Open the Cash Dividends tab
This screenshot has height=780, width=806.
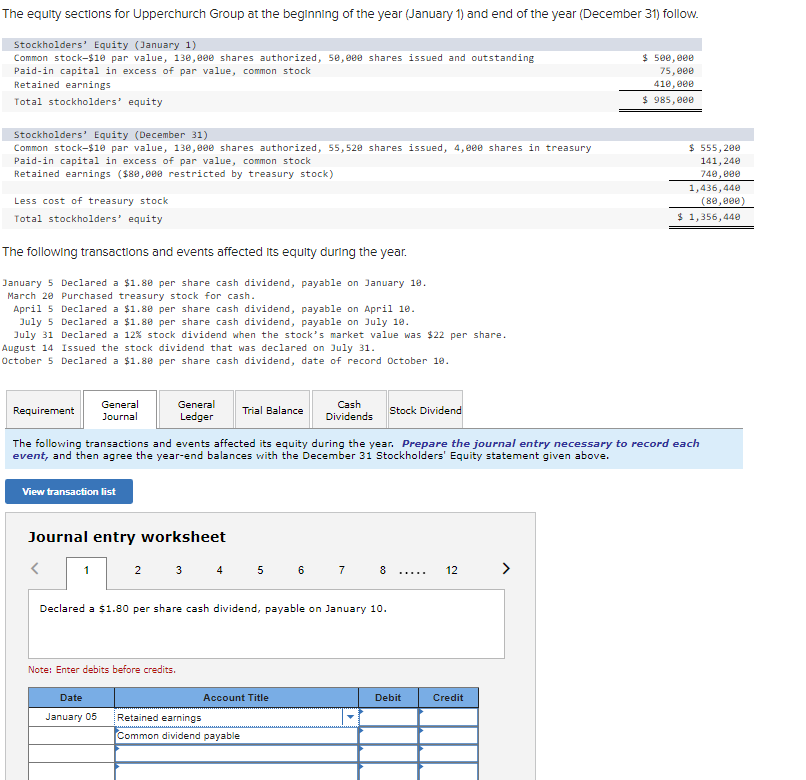349,410
